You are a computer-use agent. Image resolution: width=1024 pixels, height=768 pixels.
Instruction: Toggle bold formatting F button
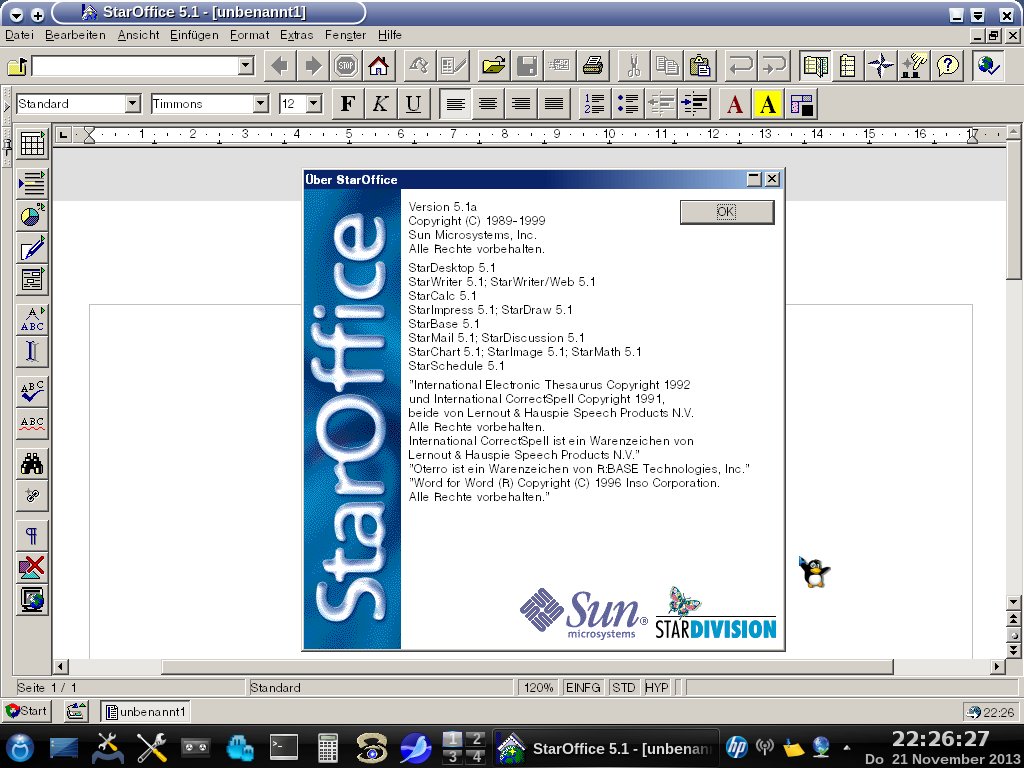coord(348,104)
